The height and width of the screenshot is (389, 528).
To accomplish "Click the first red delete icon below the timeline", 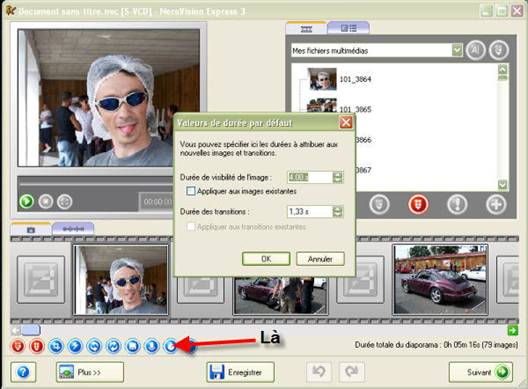I will pos(18,346).
